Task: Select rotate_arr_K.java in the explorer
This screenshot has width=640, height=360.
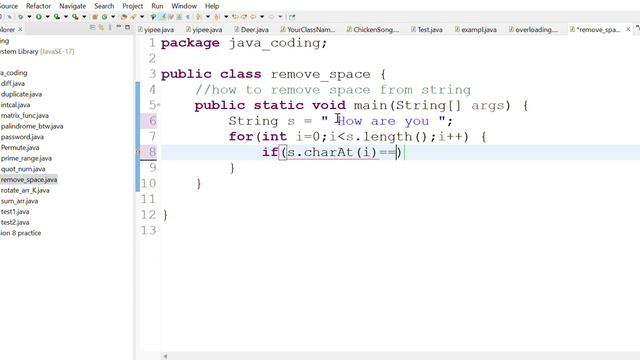Action: 25,190
